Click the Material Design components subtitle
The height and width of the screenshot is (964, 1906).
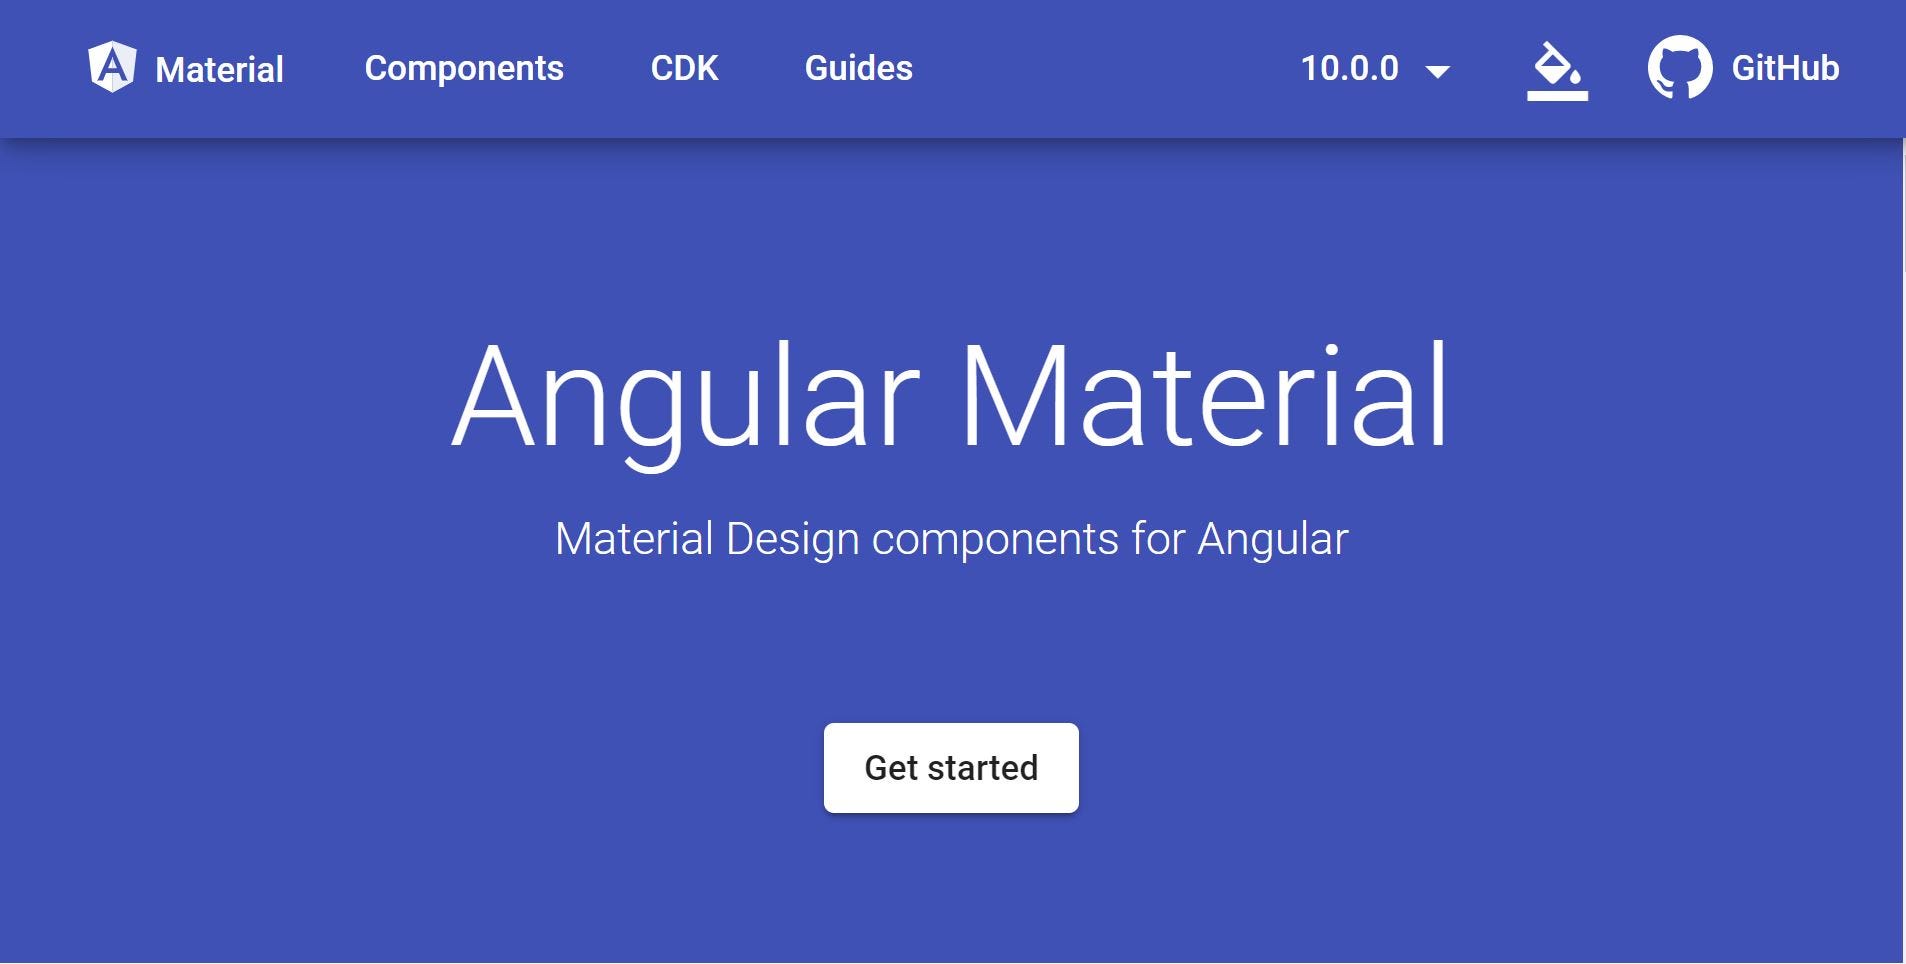952,537
